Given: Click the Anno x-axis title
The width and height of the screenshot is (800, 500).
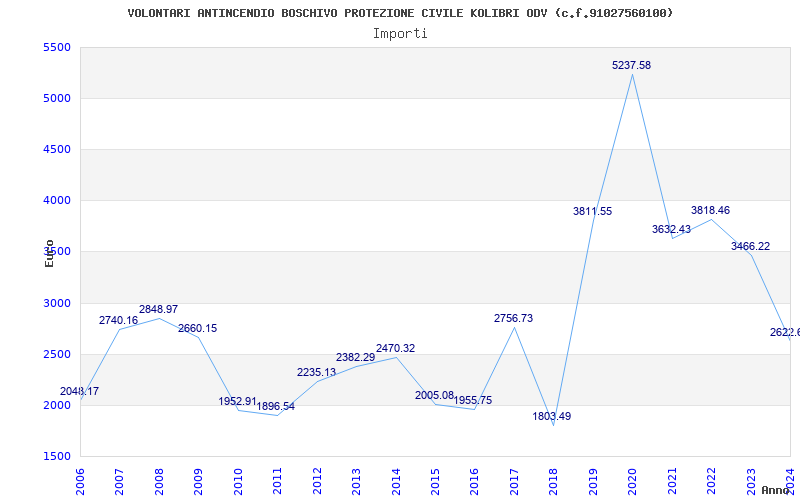Looking at the screenshot, I should pos(774,490).
